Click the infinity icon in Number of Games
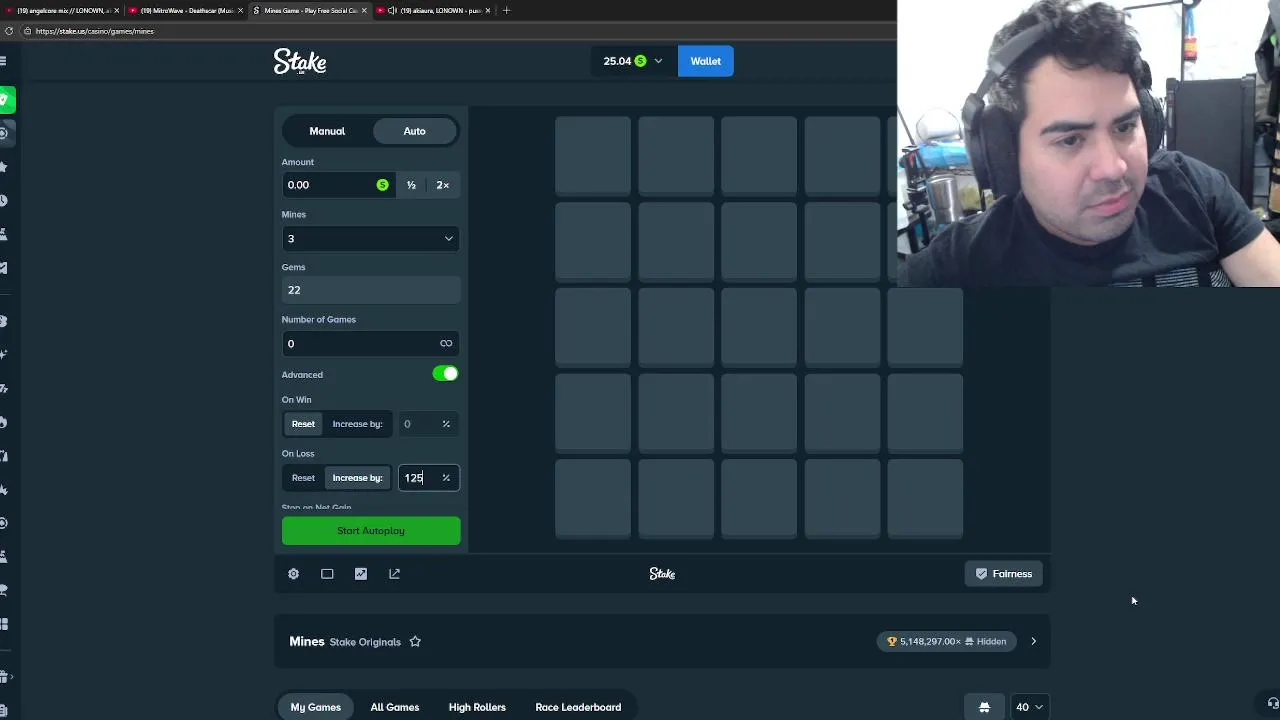The image size is (1280, 720). 446,343
